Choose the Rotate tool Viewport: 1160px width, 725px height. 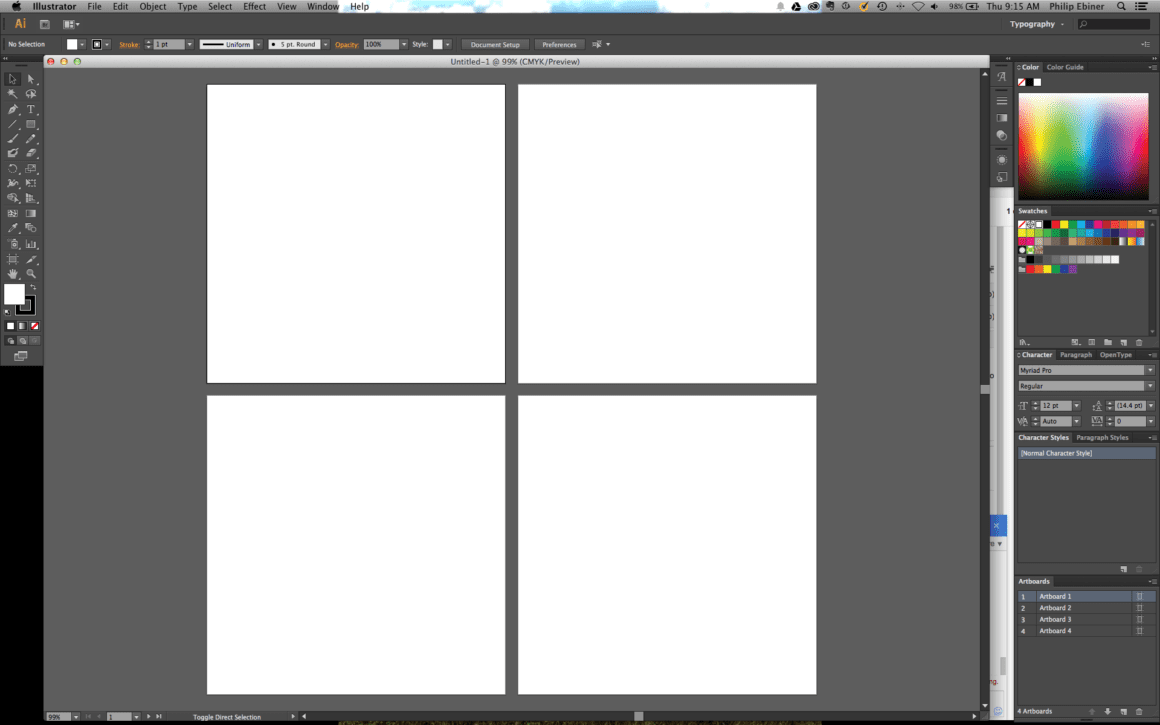(x=13, y=169)
